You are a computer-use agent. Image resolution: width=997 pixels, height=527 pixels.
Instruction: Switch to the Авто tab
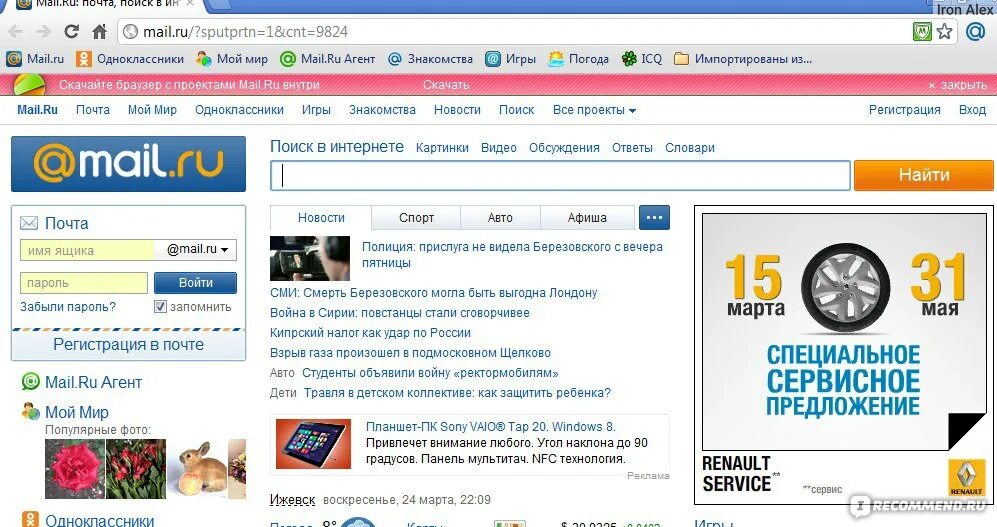500,217
